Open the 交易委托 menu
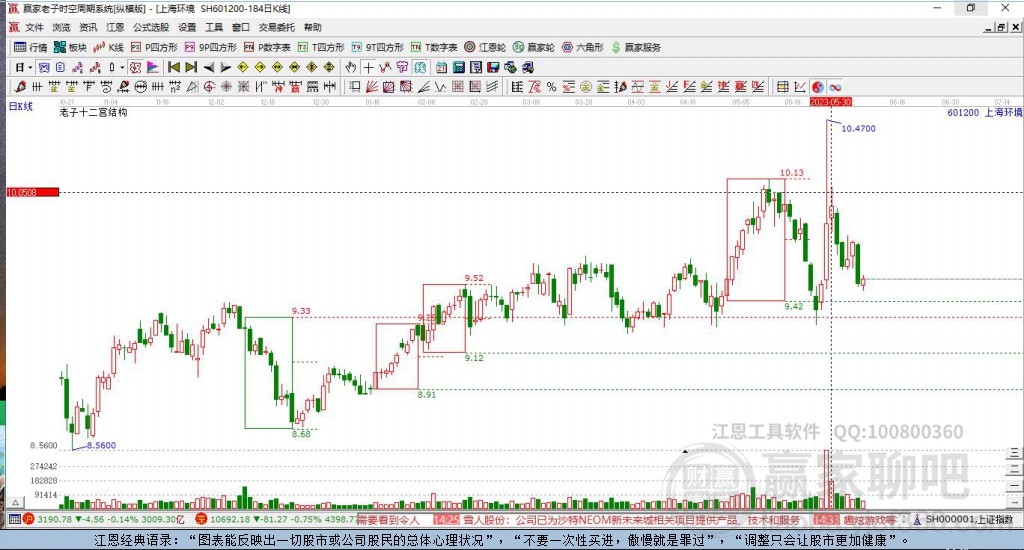This screenshot has width=1024, height=550. 277,27
